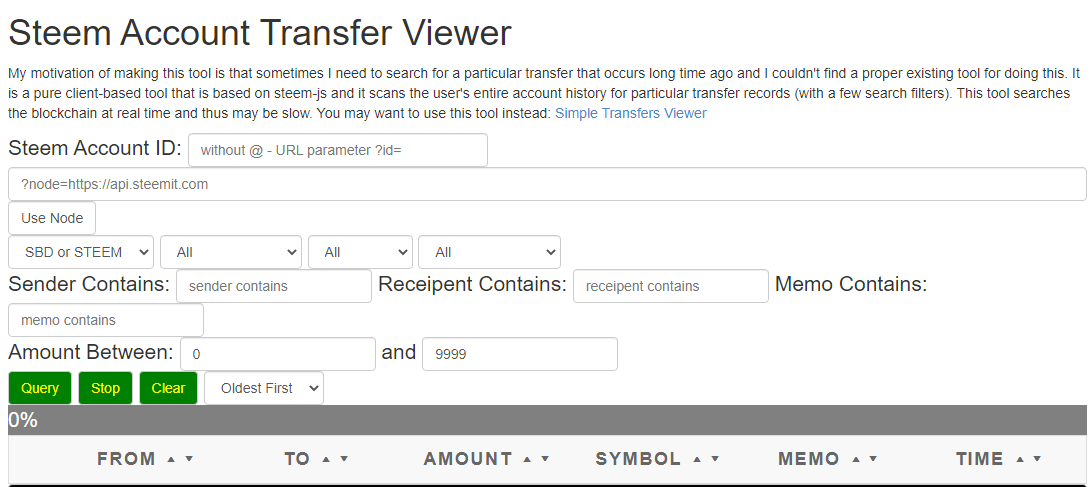Sort descending using the TO down arrow
This screenshot has height=487, width=1089.
pyautogui.click(x=343, y=459)
